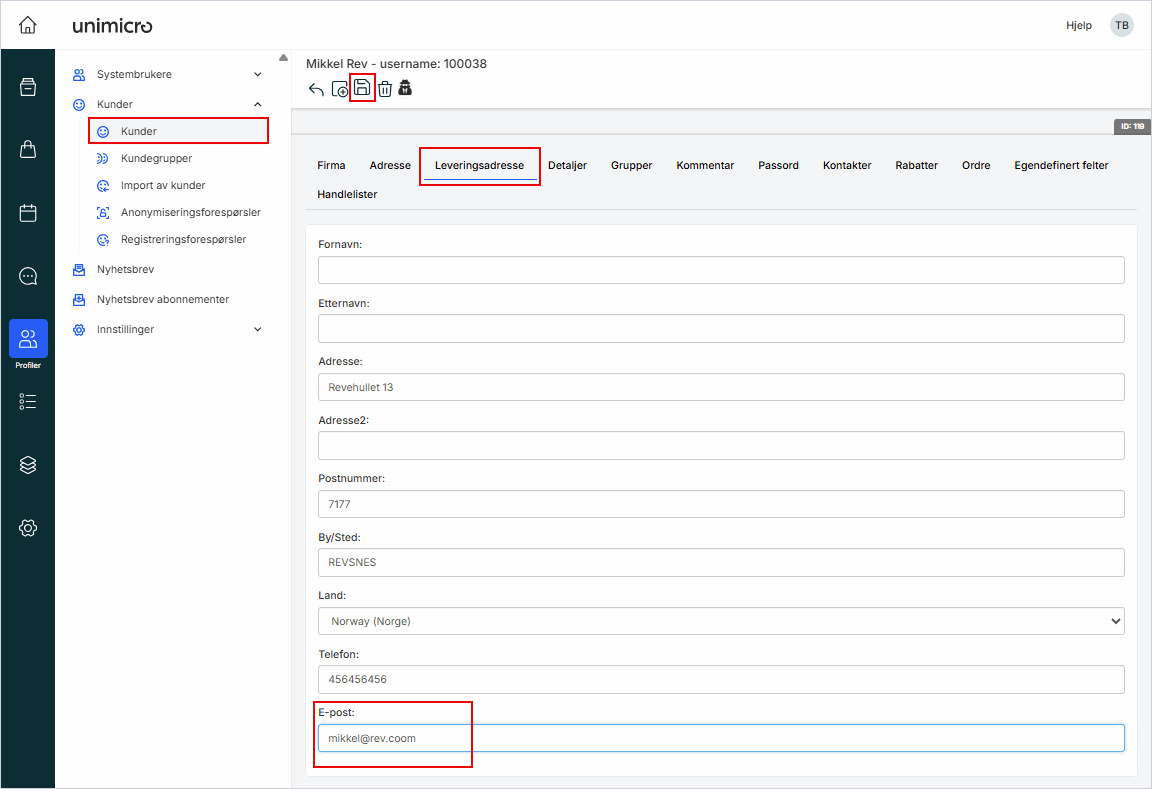Switch to the Handlelister tab
The image size is (1152, 789).
coord(347,195)
